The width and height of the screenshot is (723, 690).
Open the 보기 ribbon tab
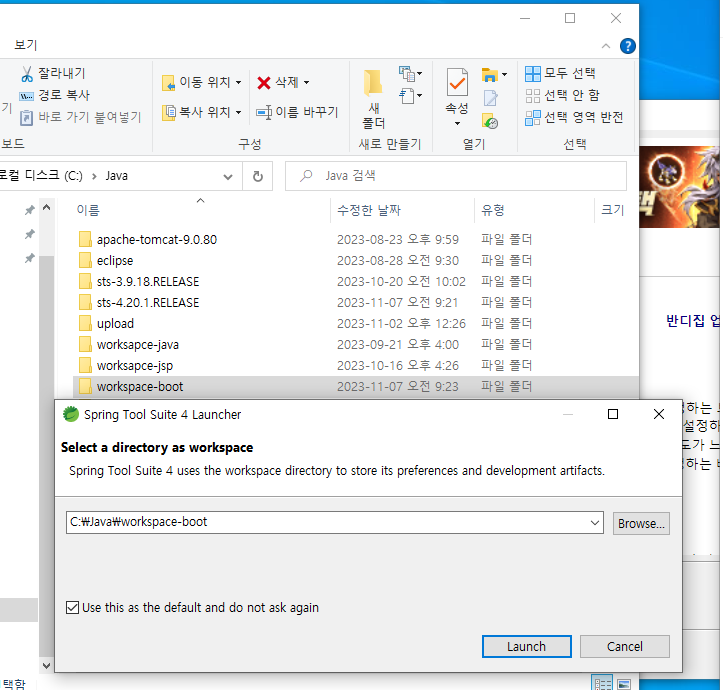(25, 45)
